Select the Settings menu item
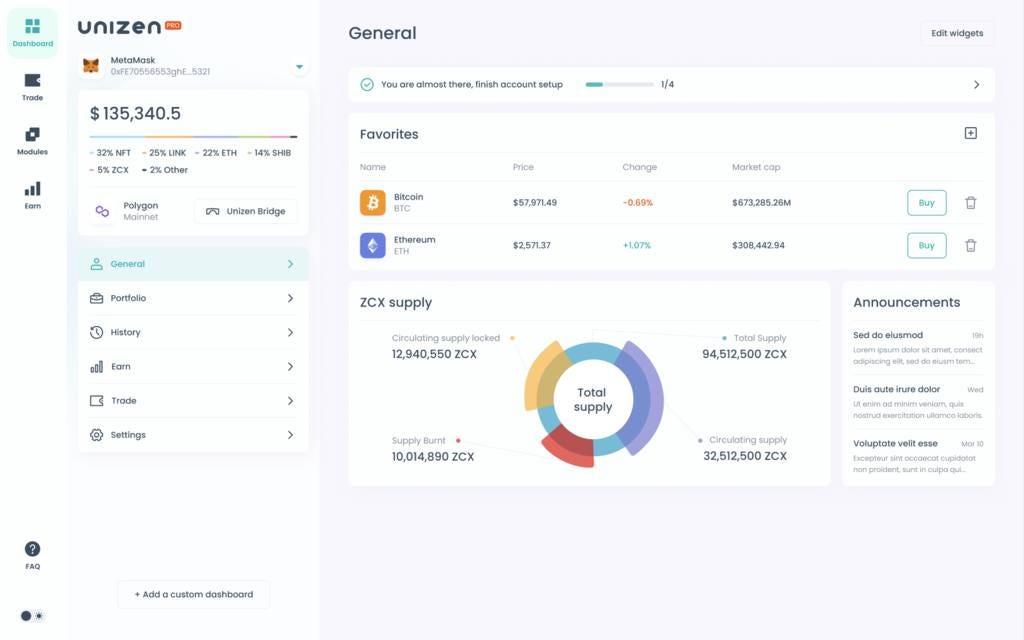 coord(193,435)
